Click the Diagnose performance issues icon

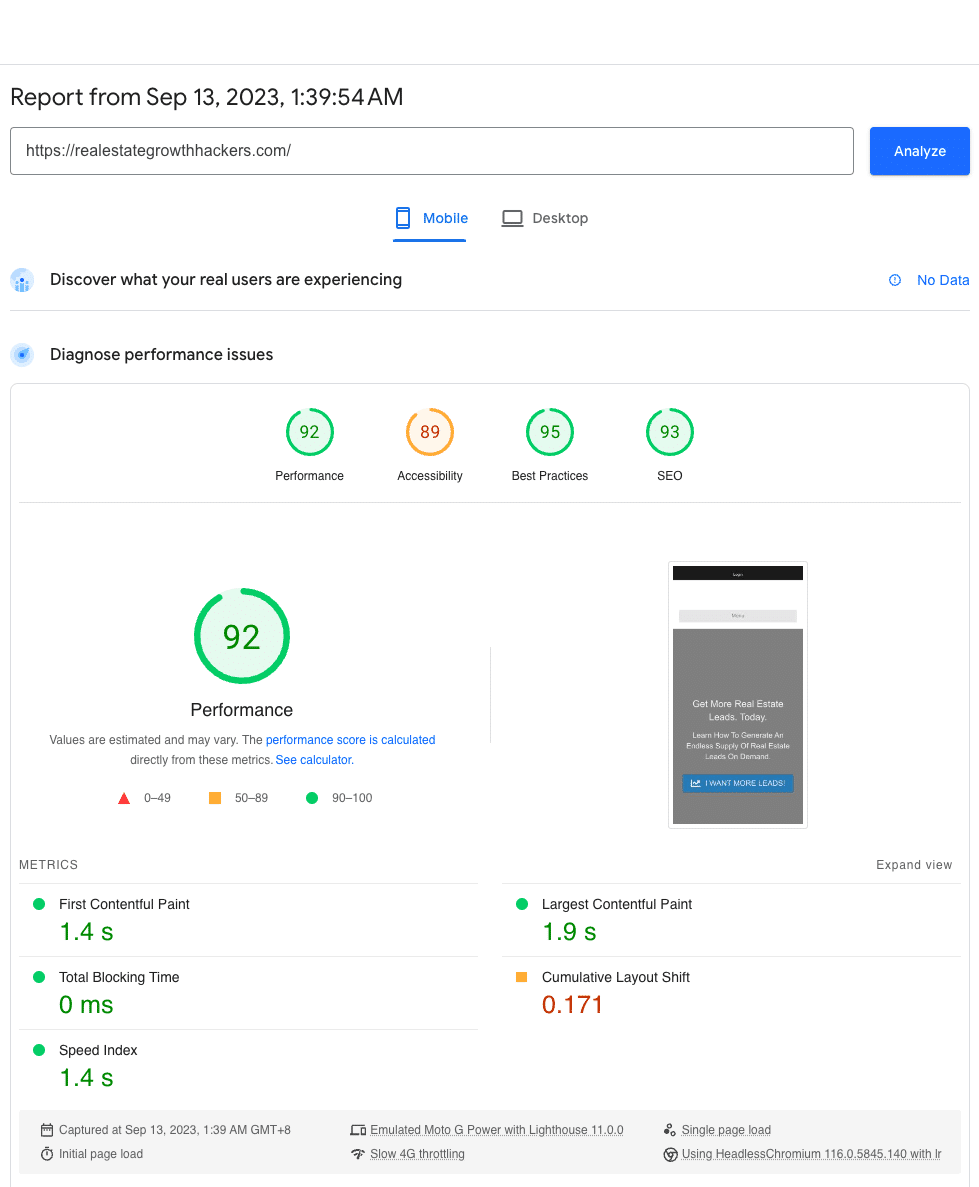tap(22, 355)
